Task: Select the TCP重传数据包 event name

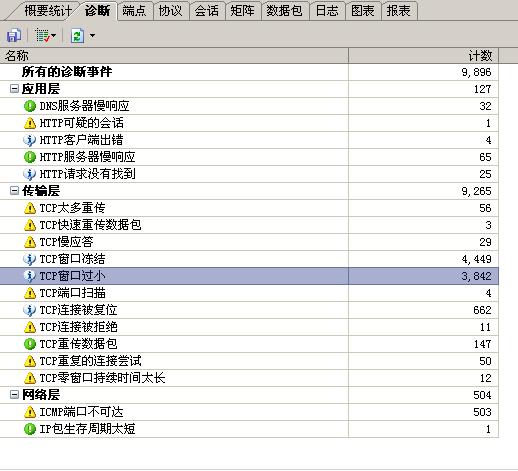Action: 78,344
